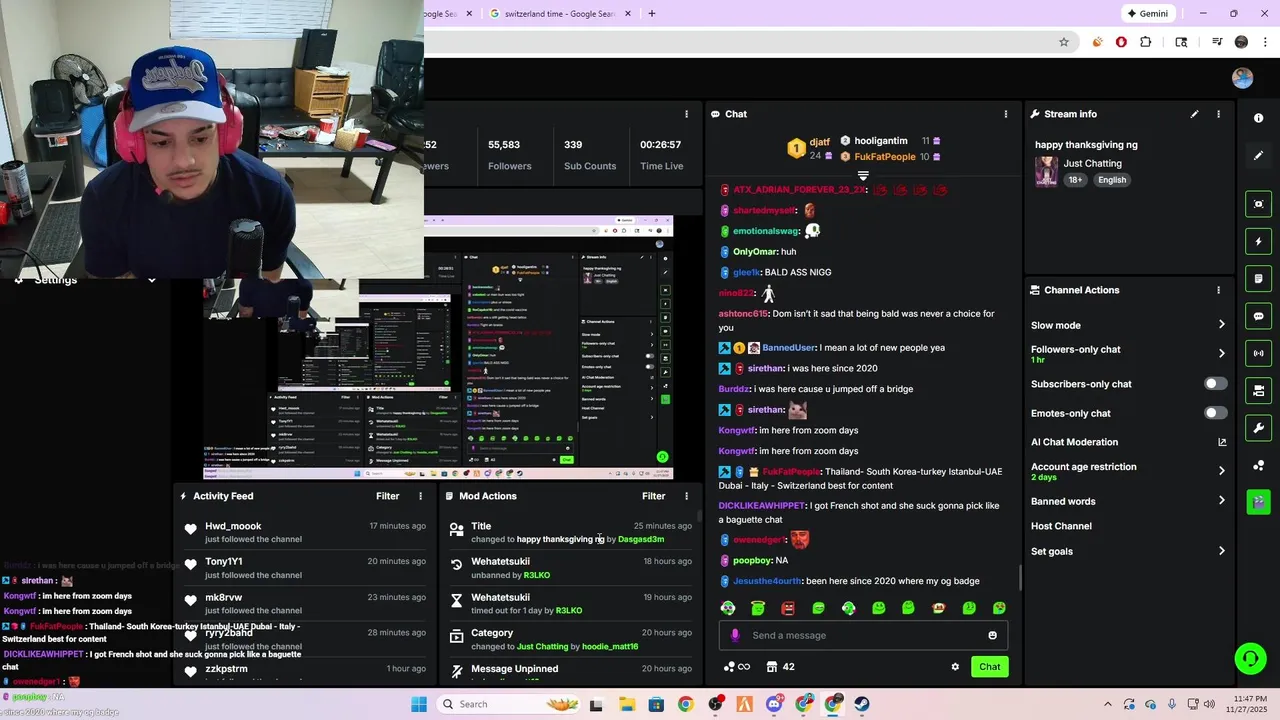
Task: Click the Just Chatting category thumbnail
Action: (1046, 171)
